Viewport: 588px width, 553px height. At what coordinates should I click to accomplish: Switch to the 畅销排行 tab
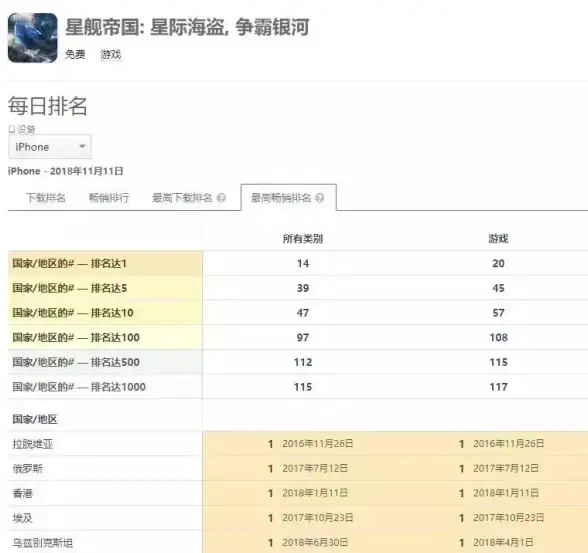[109, 198]
